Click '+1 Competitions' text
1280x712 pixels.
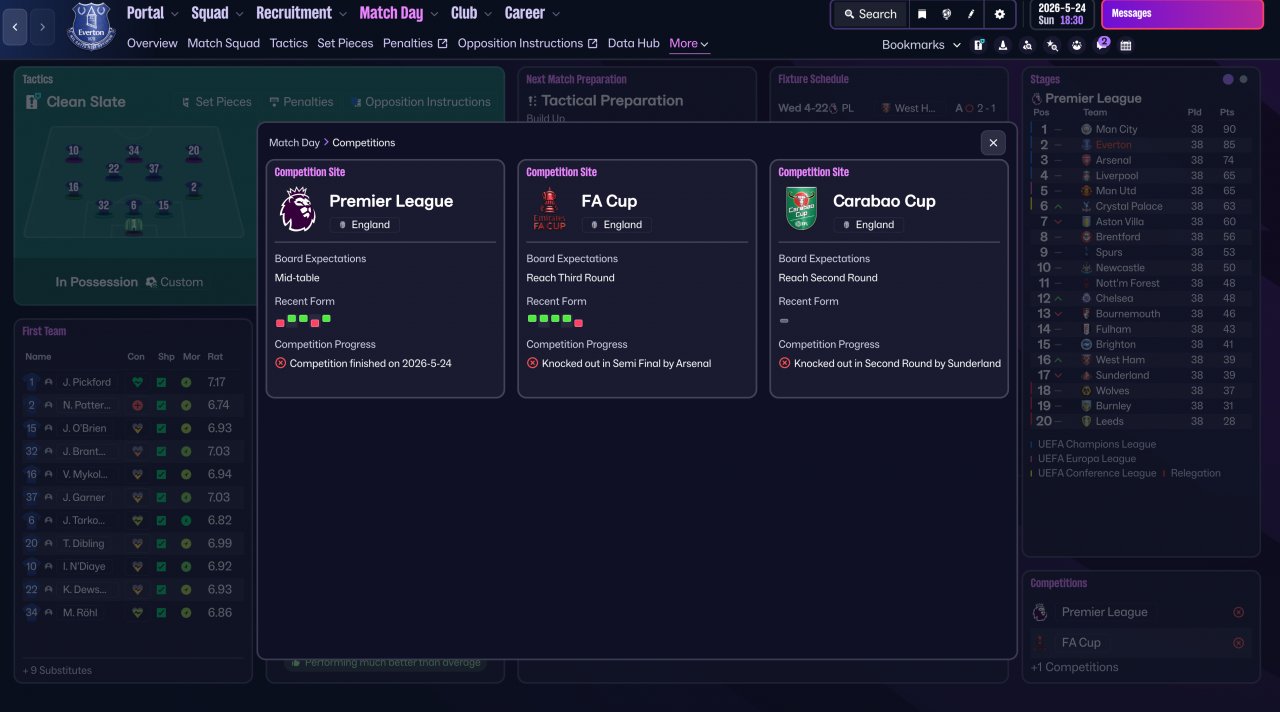click(1075, 667)
